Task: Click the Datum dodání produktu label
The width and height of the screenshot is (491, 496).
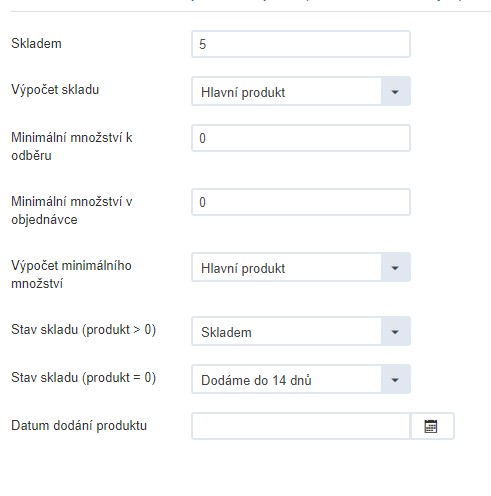Action: pos(79,426)
